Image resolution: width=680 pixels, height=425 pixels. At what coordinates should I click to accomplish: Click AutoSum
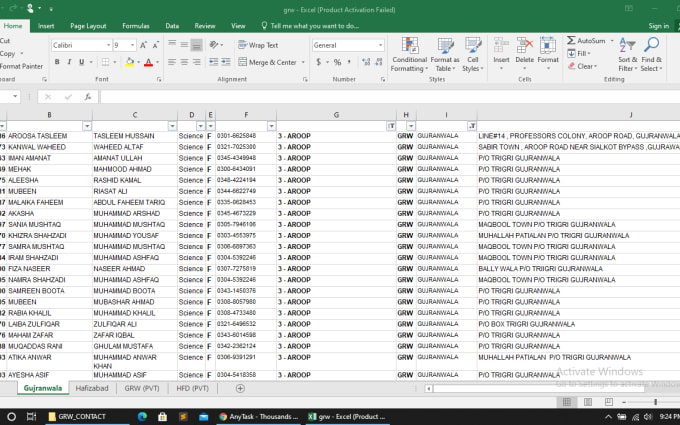pos(586,40)
